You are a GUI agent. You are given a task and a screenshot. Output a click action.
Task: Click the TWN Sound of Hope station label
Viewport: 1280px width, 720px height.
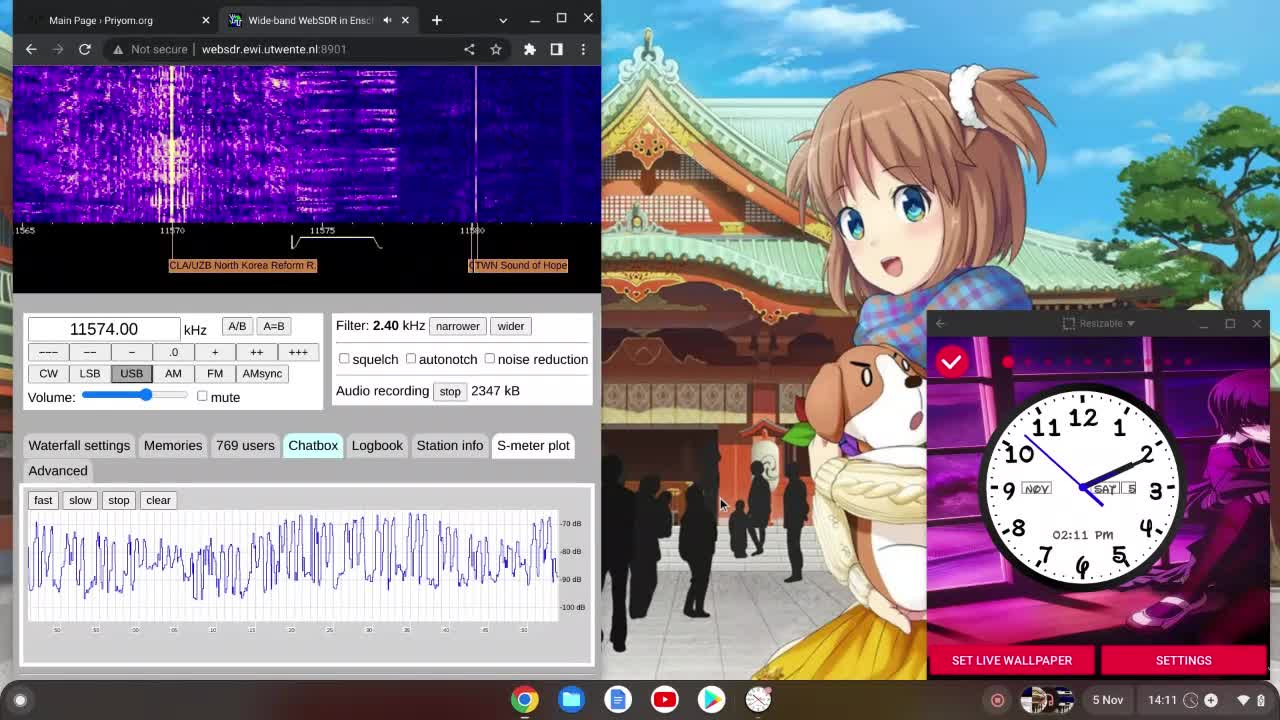click(518, 265)
